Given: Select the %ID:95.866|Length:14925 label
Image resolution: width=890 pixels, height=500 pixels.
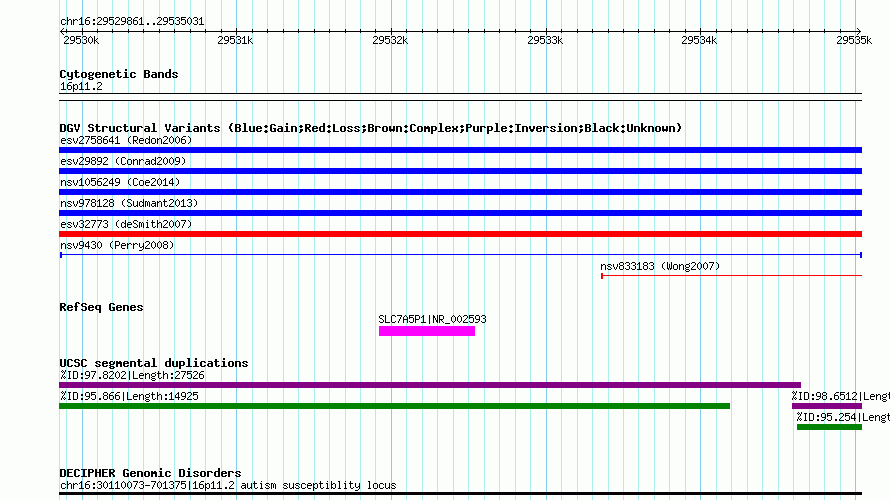Looking at the screenshot, I should tap(129, 396).
